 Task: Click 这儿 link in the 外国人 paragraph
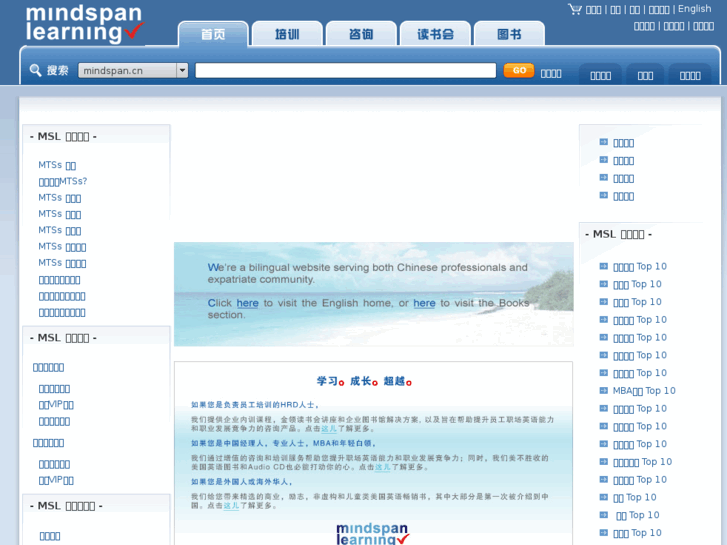coord(231,506)
